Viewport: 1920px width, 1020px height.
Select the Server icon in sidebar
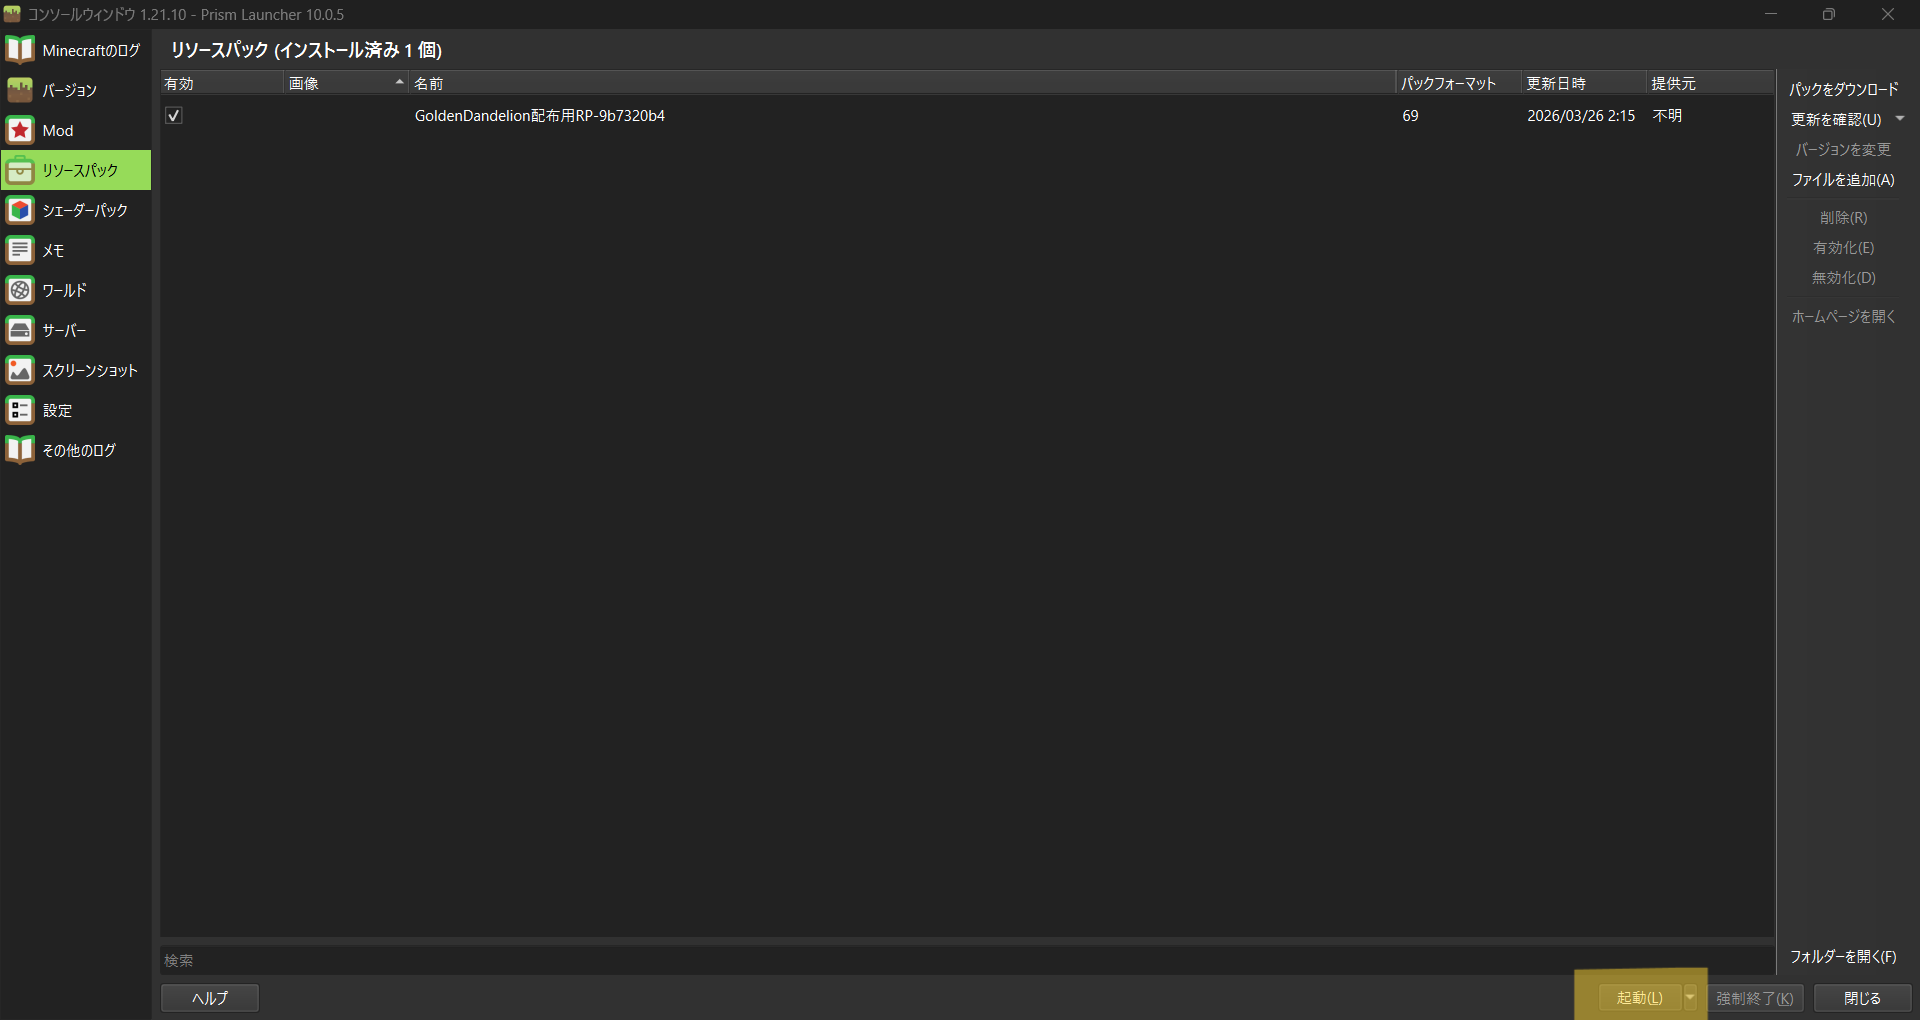(x=20, y=330)
